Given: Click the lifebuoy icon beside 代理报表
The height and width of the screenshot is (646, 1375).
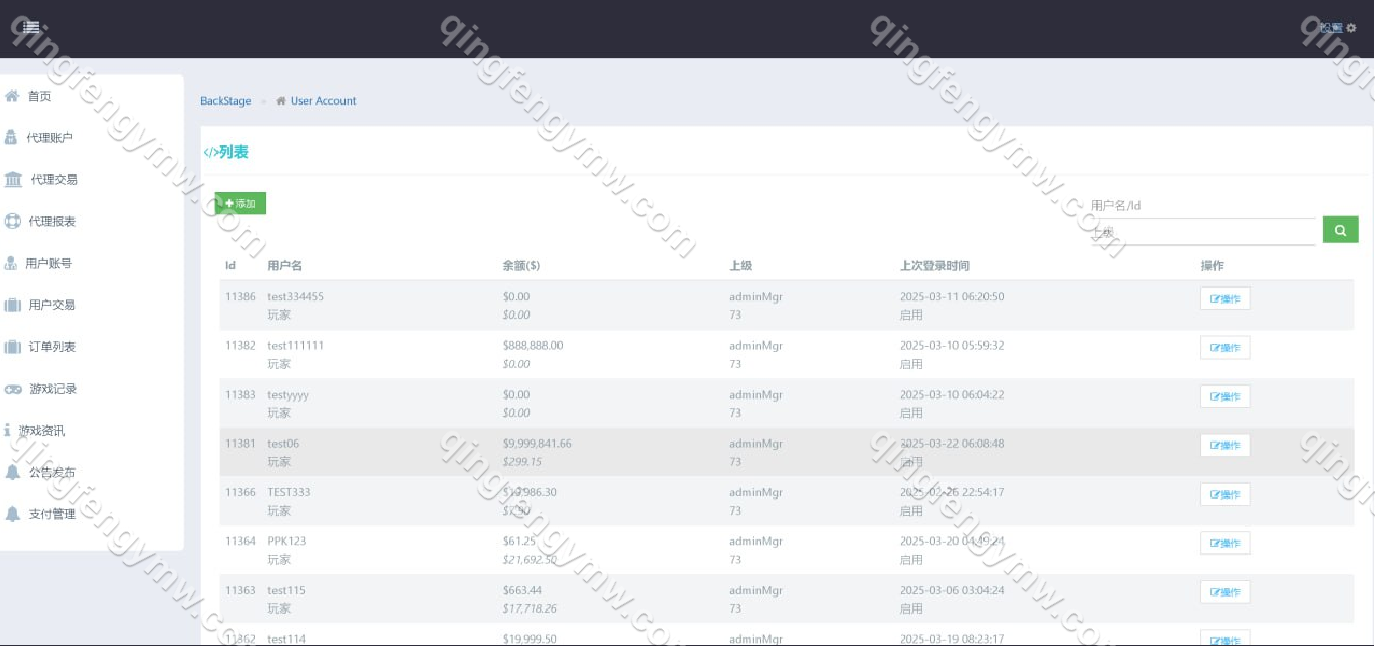Looking at the screenshot, I should [12, 221].
